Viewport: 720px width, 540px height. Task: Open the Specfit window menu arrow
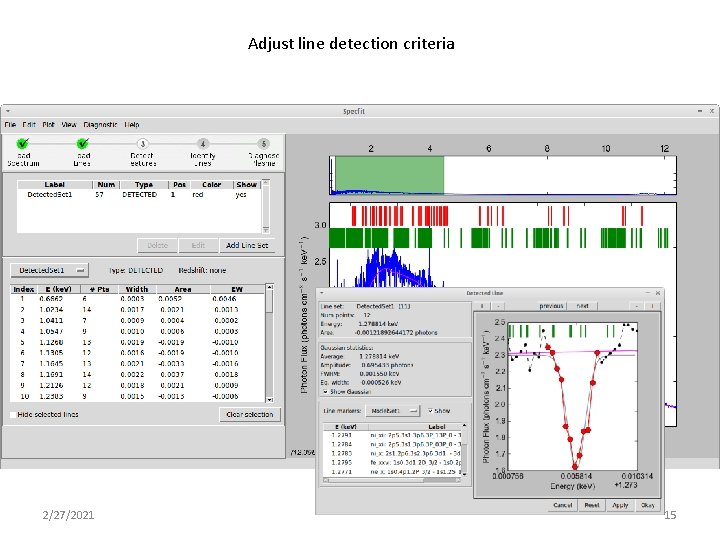(8, 111)
